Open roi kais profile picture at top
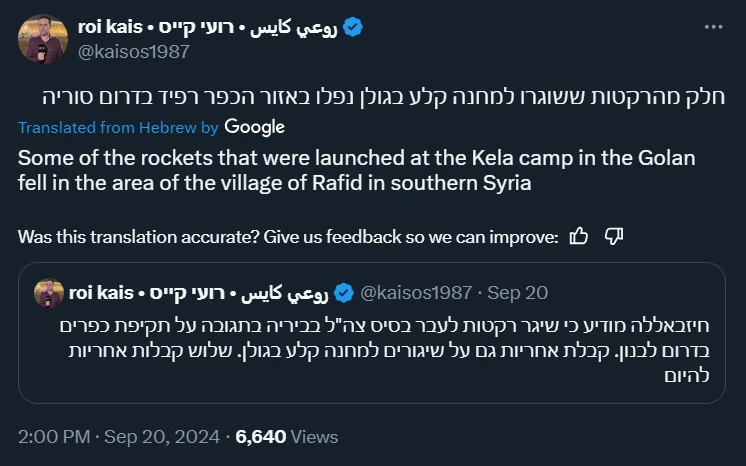This screenshot has width=746, height=466. click(42, 40)
